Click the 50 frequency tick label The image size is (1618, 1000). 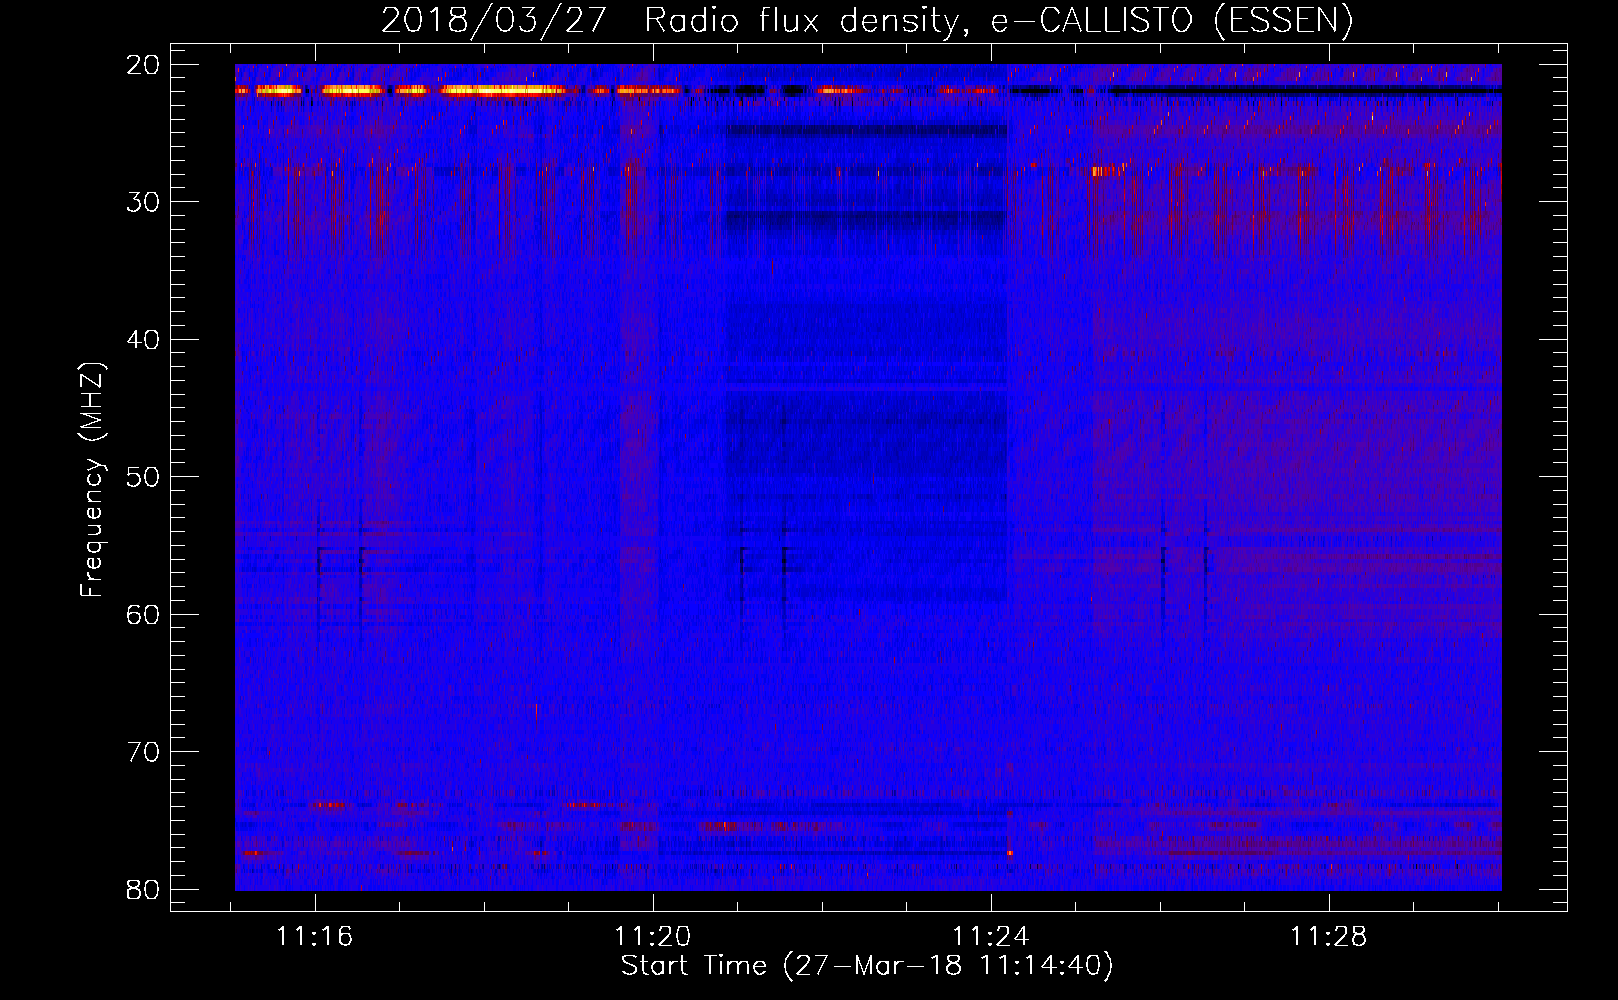pyautogui.click(x=144, y=477)
